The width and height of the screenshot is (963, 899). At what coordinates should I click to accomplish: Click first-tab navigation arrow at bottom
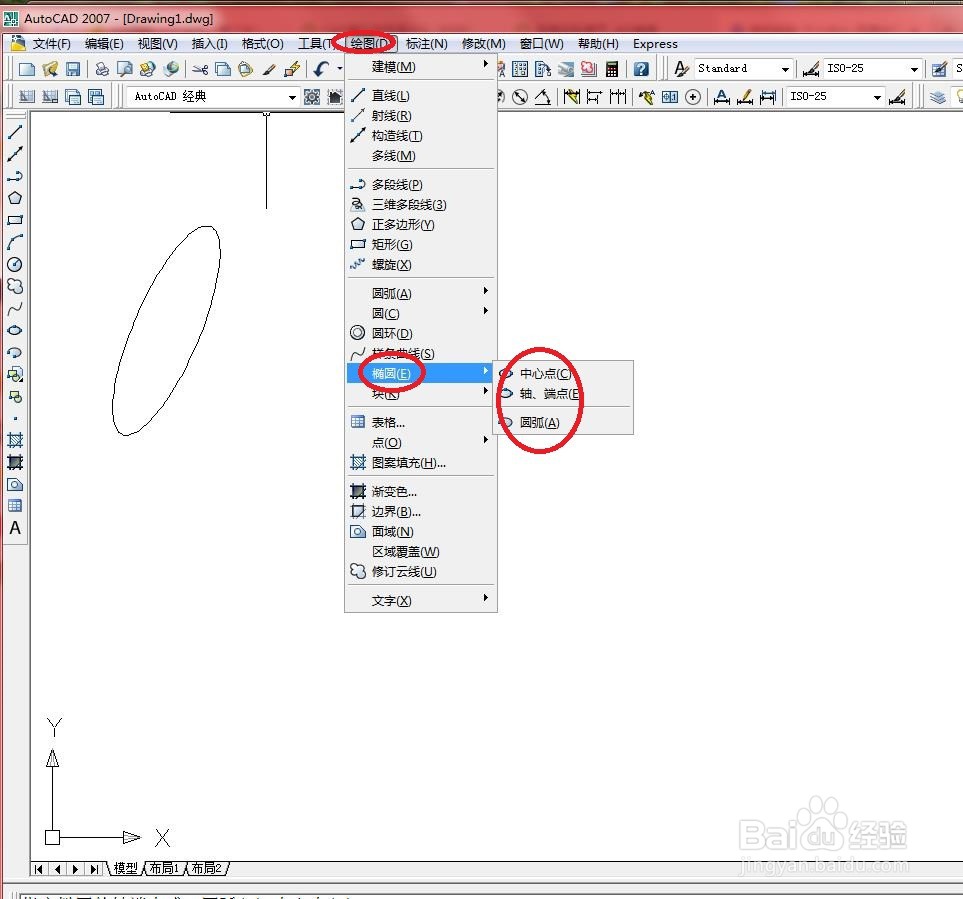point(39,869)
